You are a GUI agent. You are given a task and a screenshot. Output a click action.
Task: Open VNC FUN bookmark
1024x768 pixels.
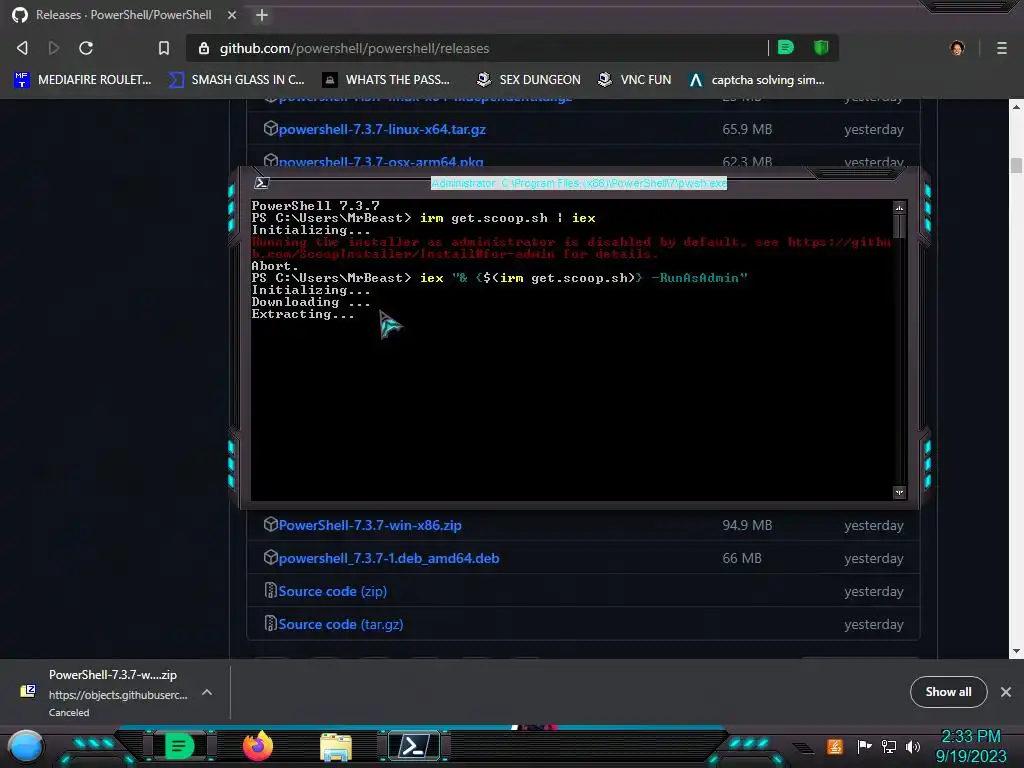point(634,80)
